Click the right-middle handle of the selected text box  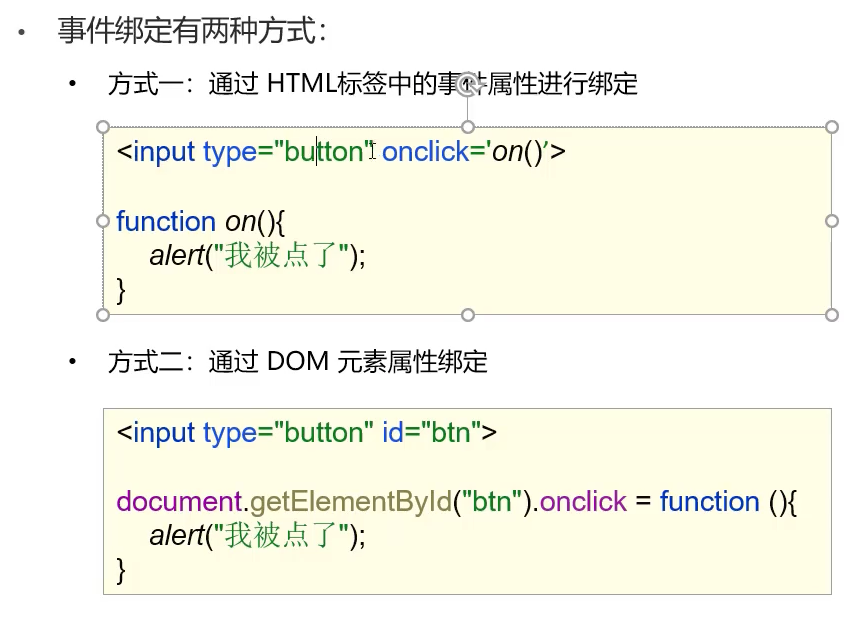coord(832,221)
